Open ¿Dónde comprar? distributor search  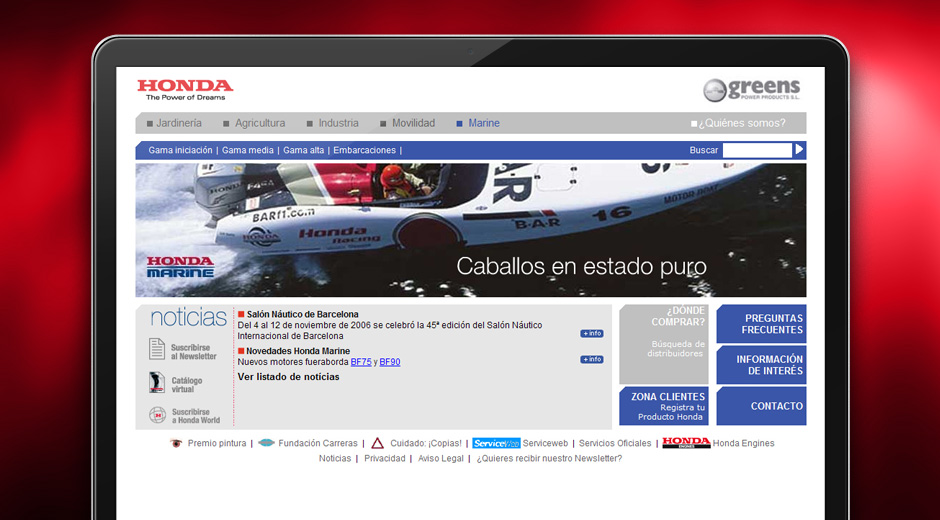click(x=664, y=344)
